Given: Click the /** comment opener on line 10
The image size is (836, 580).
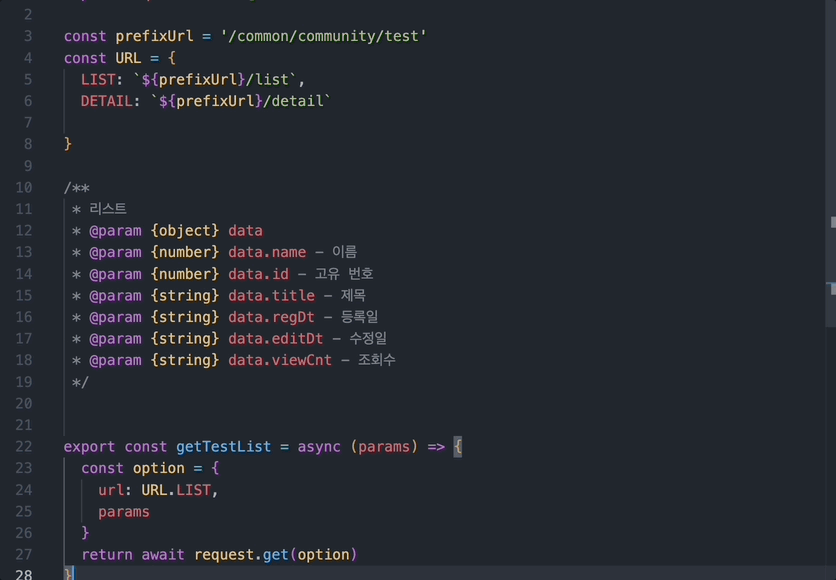Looking at the screenshot, I should coord(77,188).
